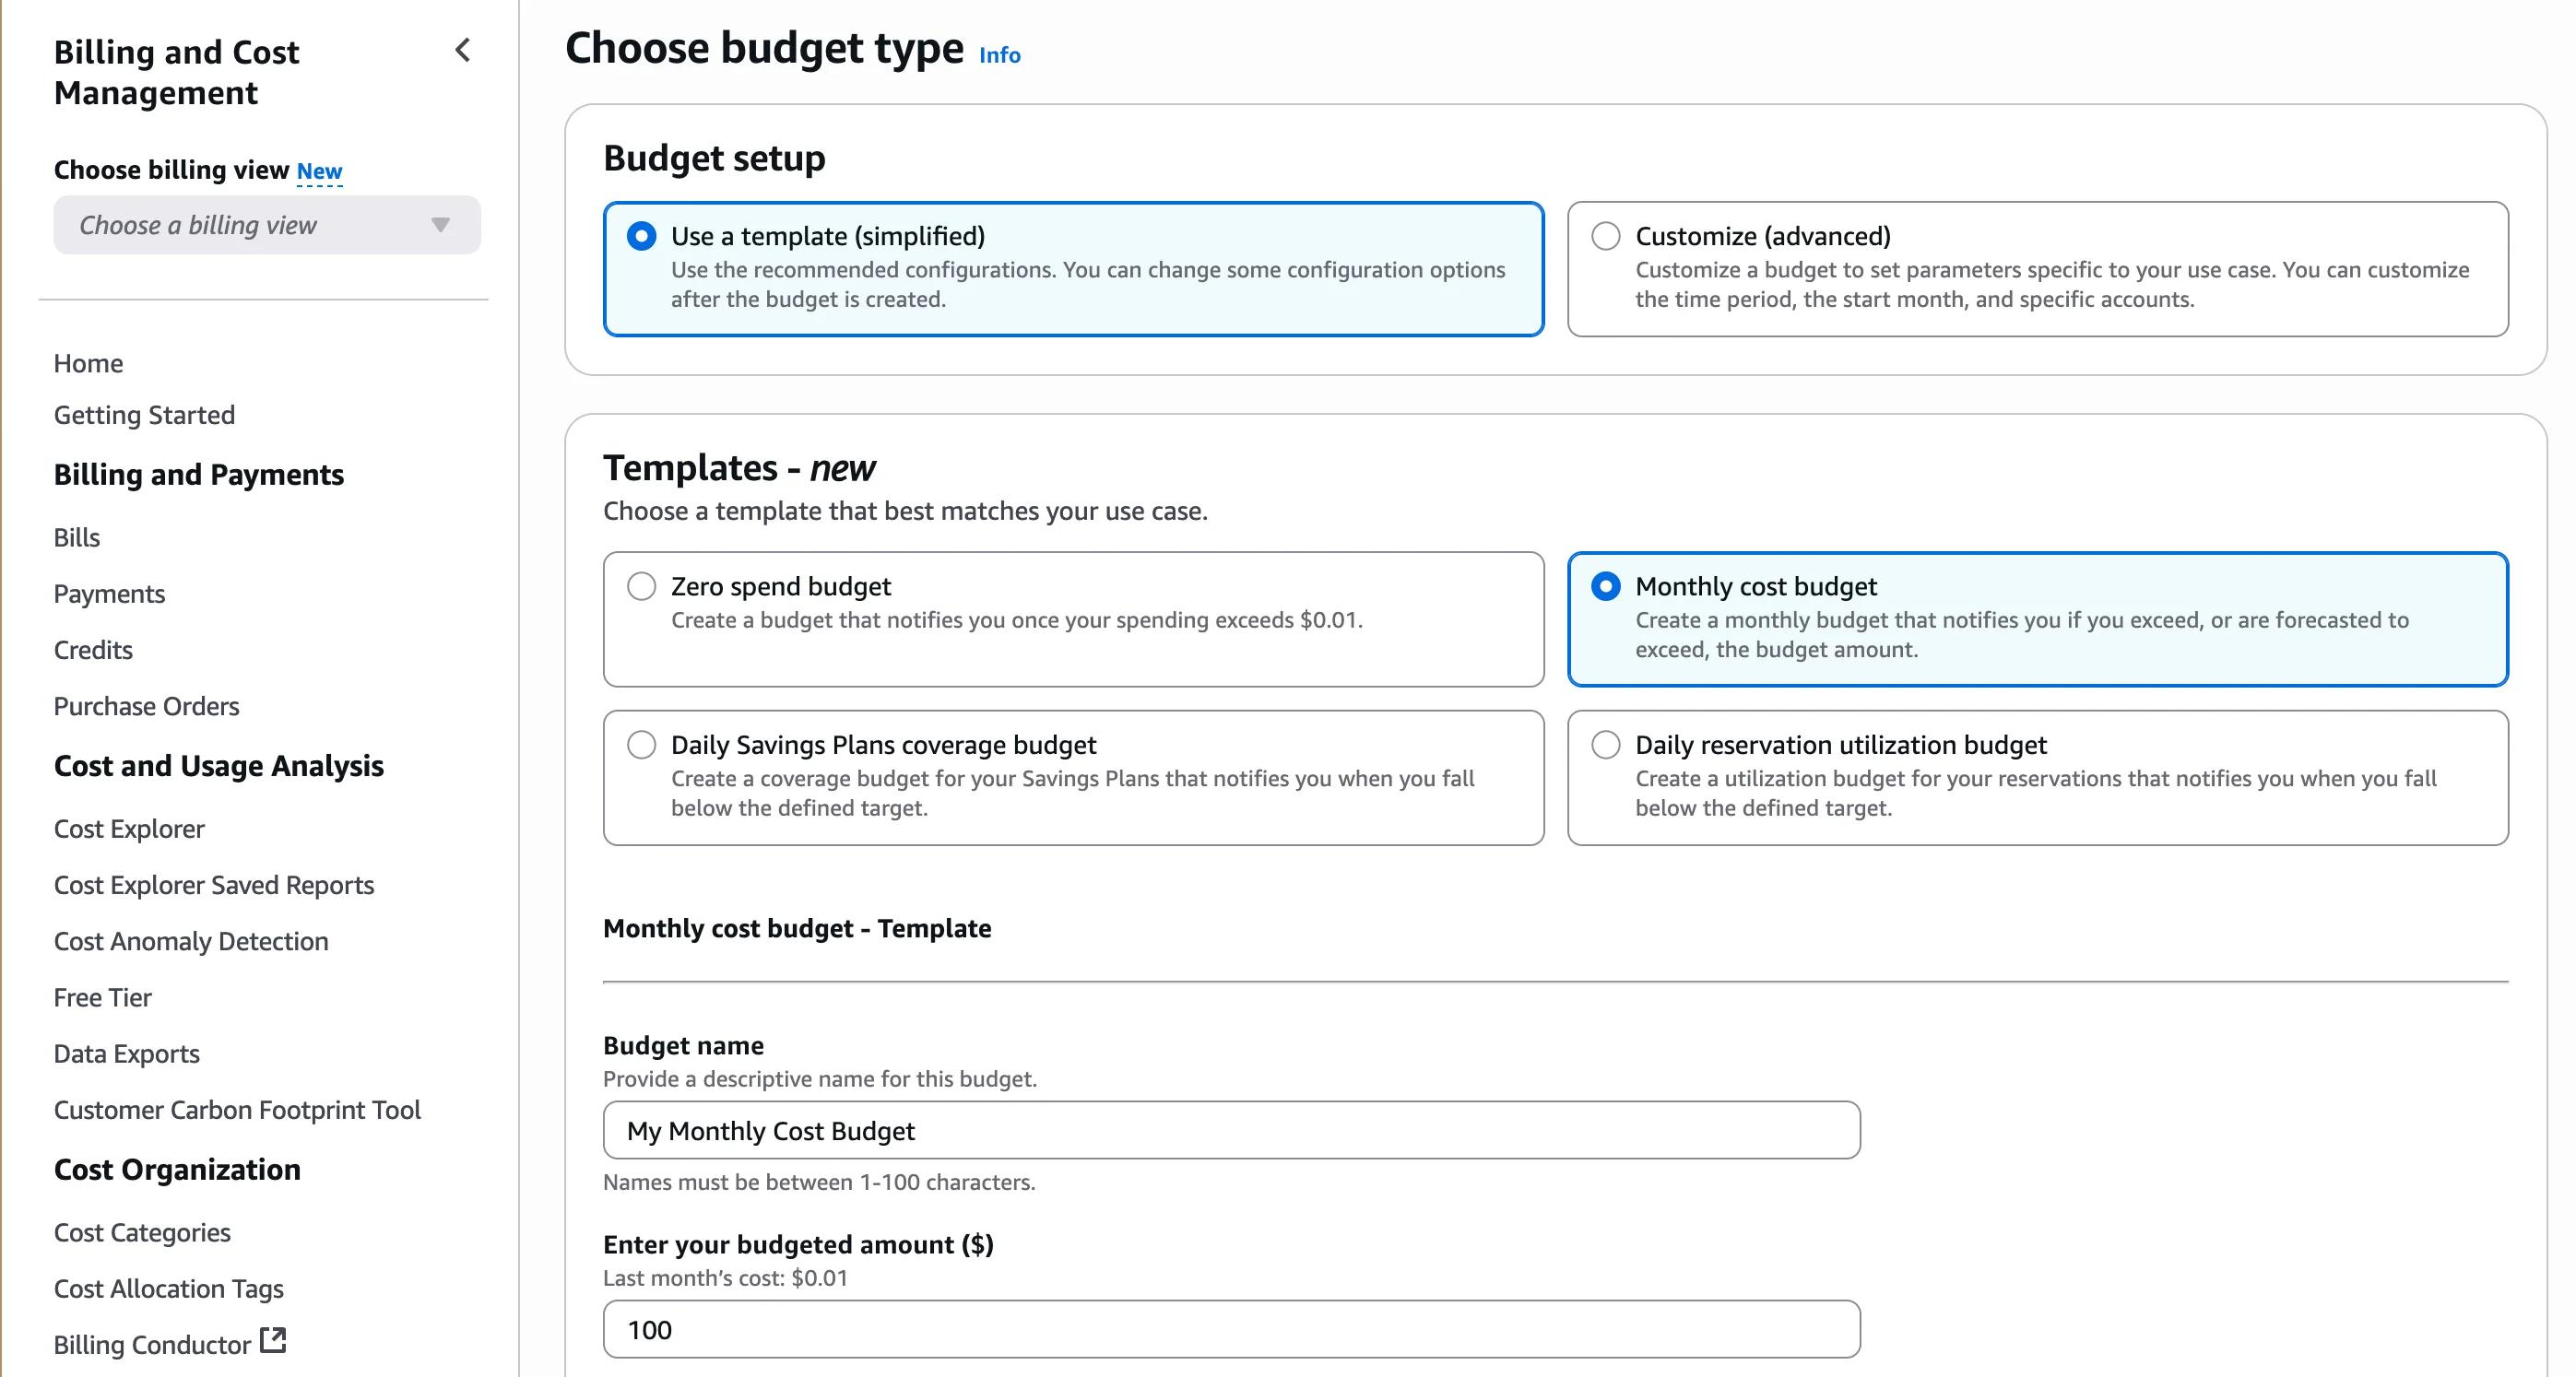The height and width of the screenshot is (1377, 2576).
Task: Select the Customize (advanced) radio option
Action: coord(1606,236)
